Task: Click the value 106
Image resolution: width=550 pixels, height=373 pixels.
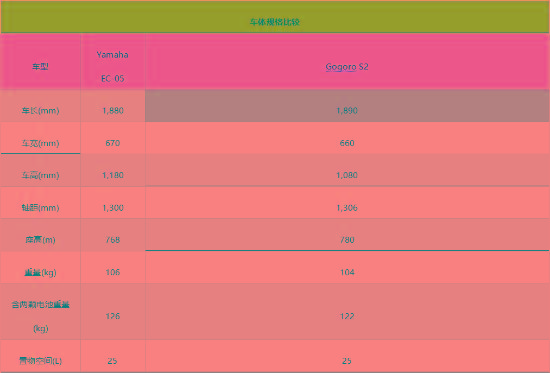Action: coord(113,272)
